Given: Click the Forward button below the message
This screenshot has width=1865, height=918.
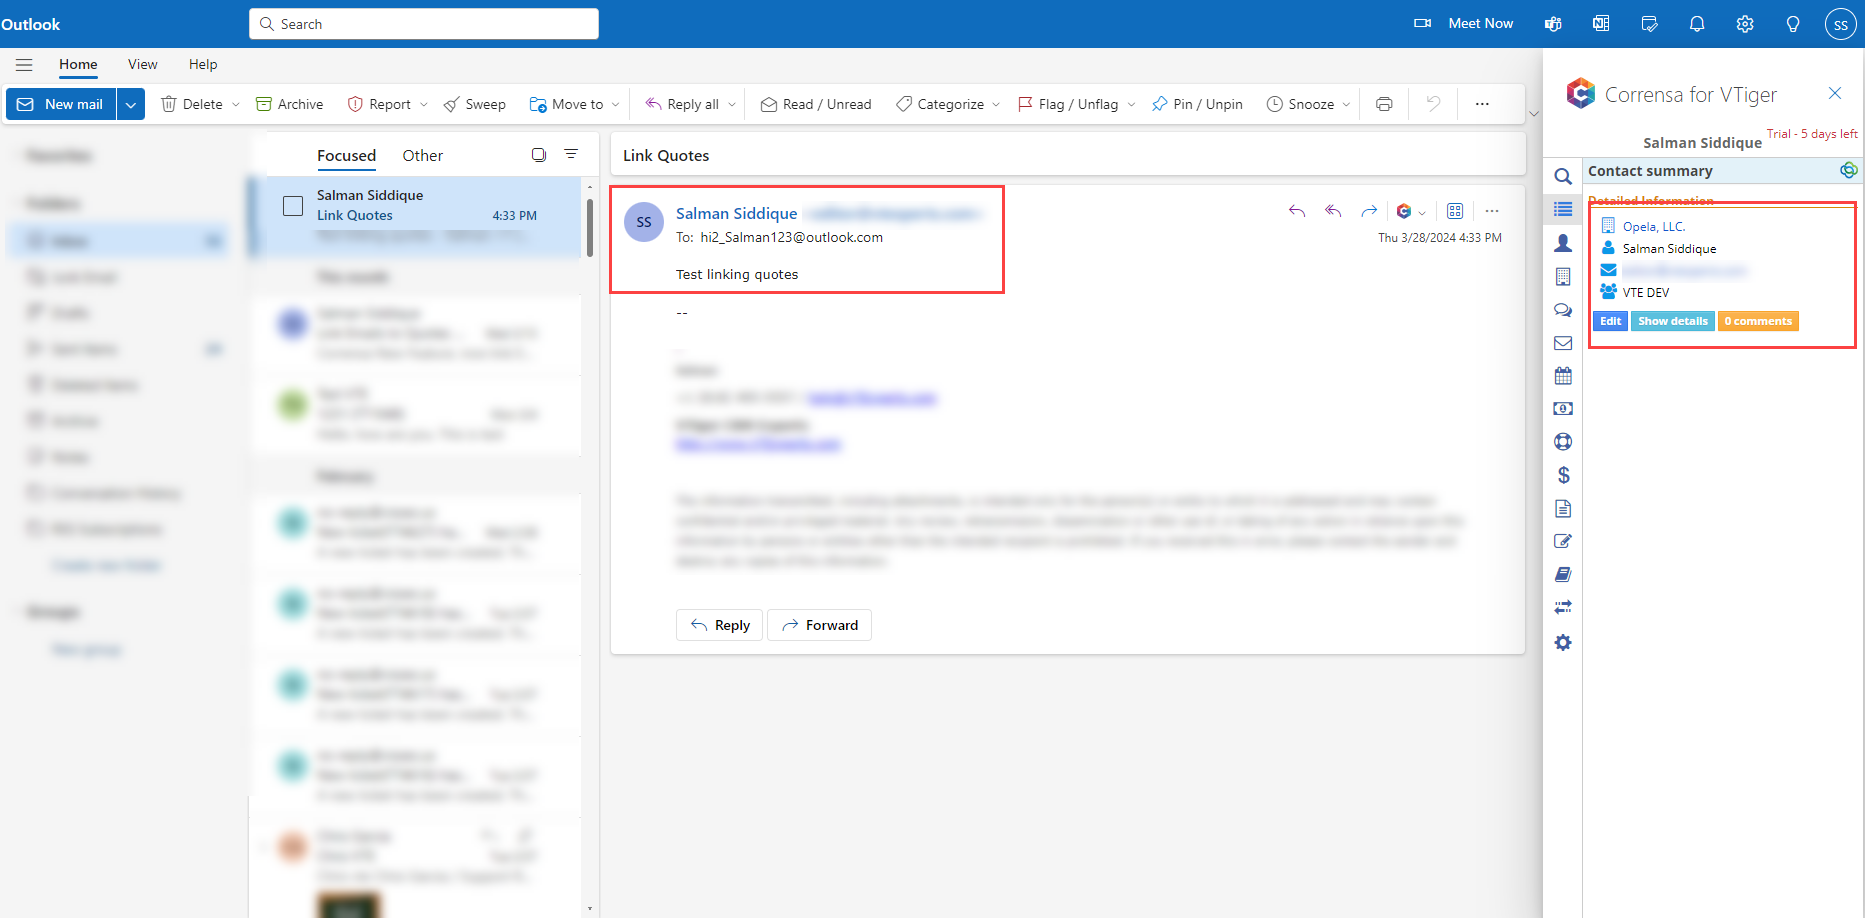Looking at the screenshot, I should (820, 625).
